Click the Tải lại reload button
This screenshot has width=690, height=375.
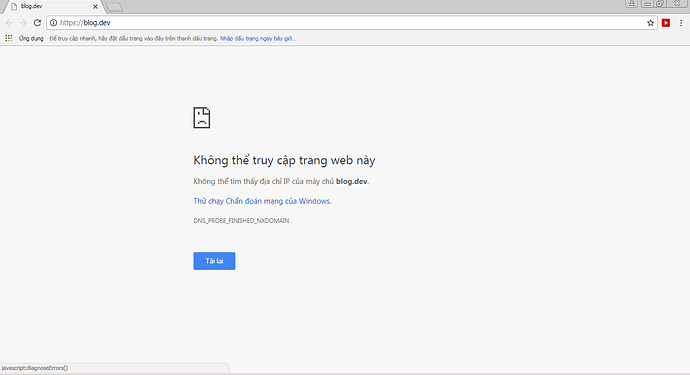tap(214, 261)
